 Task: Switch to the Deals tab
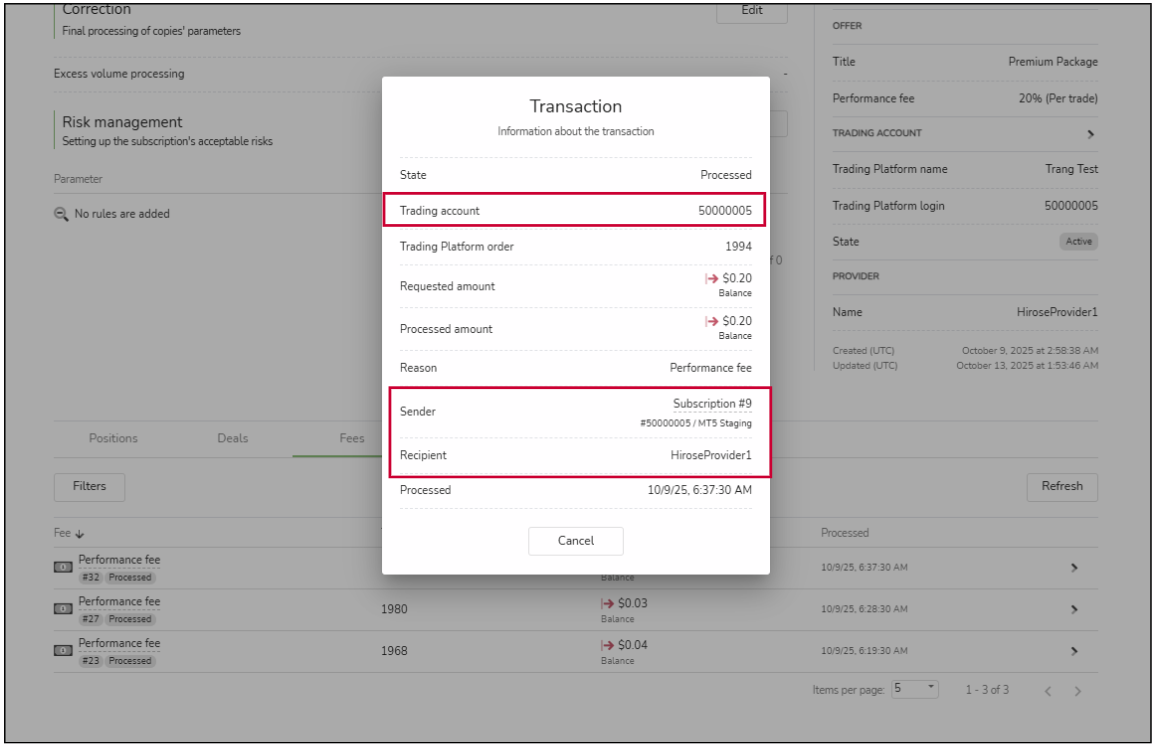point(233,438)
